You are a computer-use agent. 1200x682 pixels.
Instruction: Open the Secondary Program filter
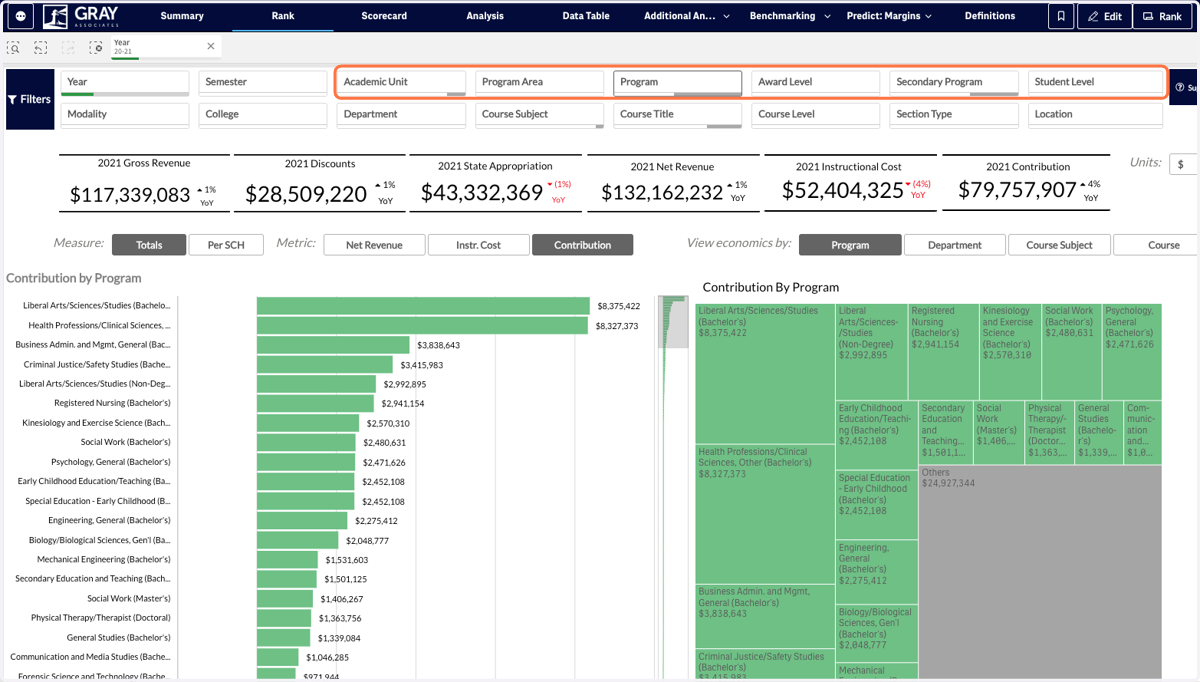click(x=953, y=83)
